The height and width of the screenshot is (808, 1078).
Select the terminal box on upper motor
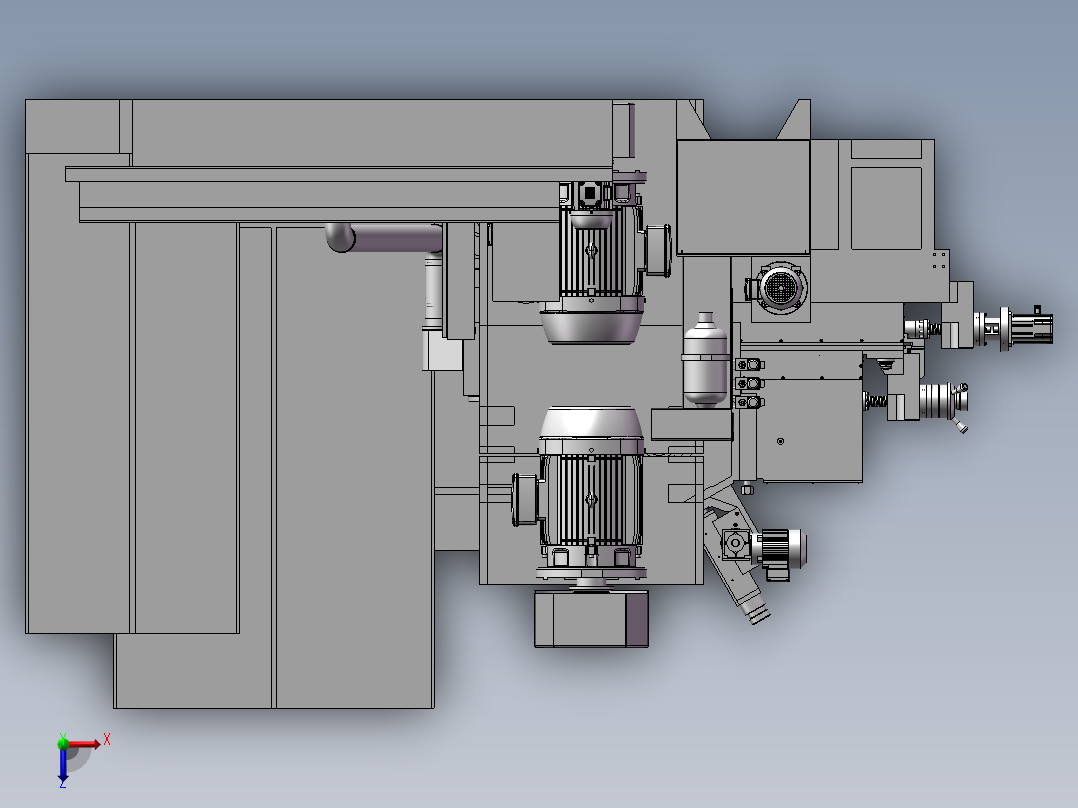click(x=659, y=250)
